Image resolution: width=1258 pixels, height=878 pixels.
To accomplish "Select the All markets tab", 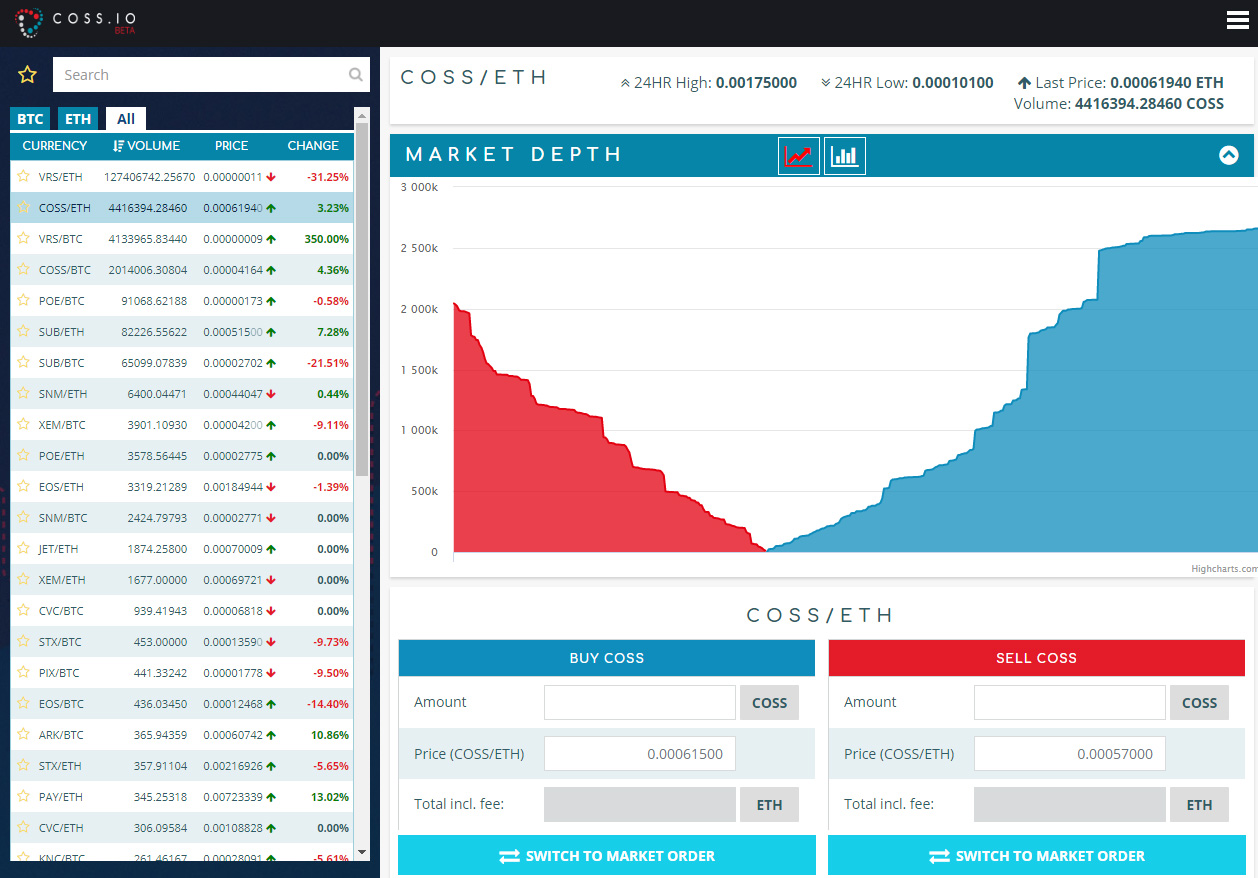I will tap(126, 119).
